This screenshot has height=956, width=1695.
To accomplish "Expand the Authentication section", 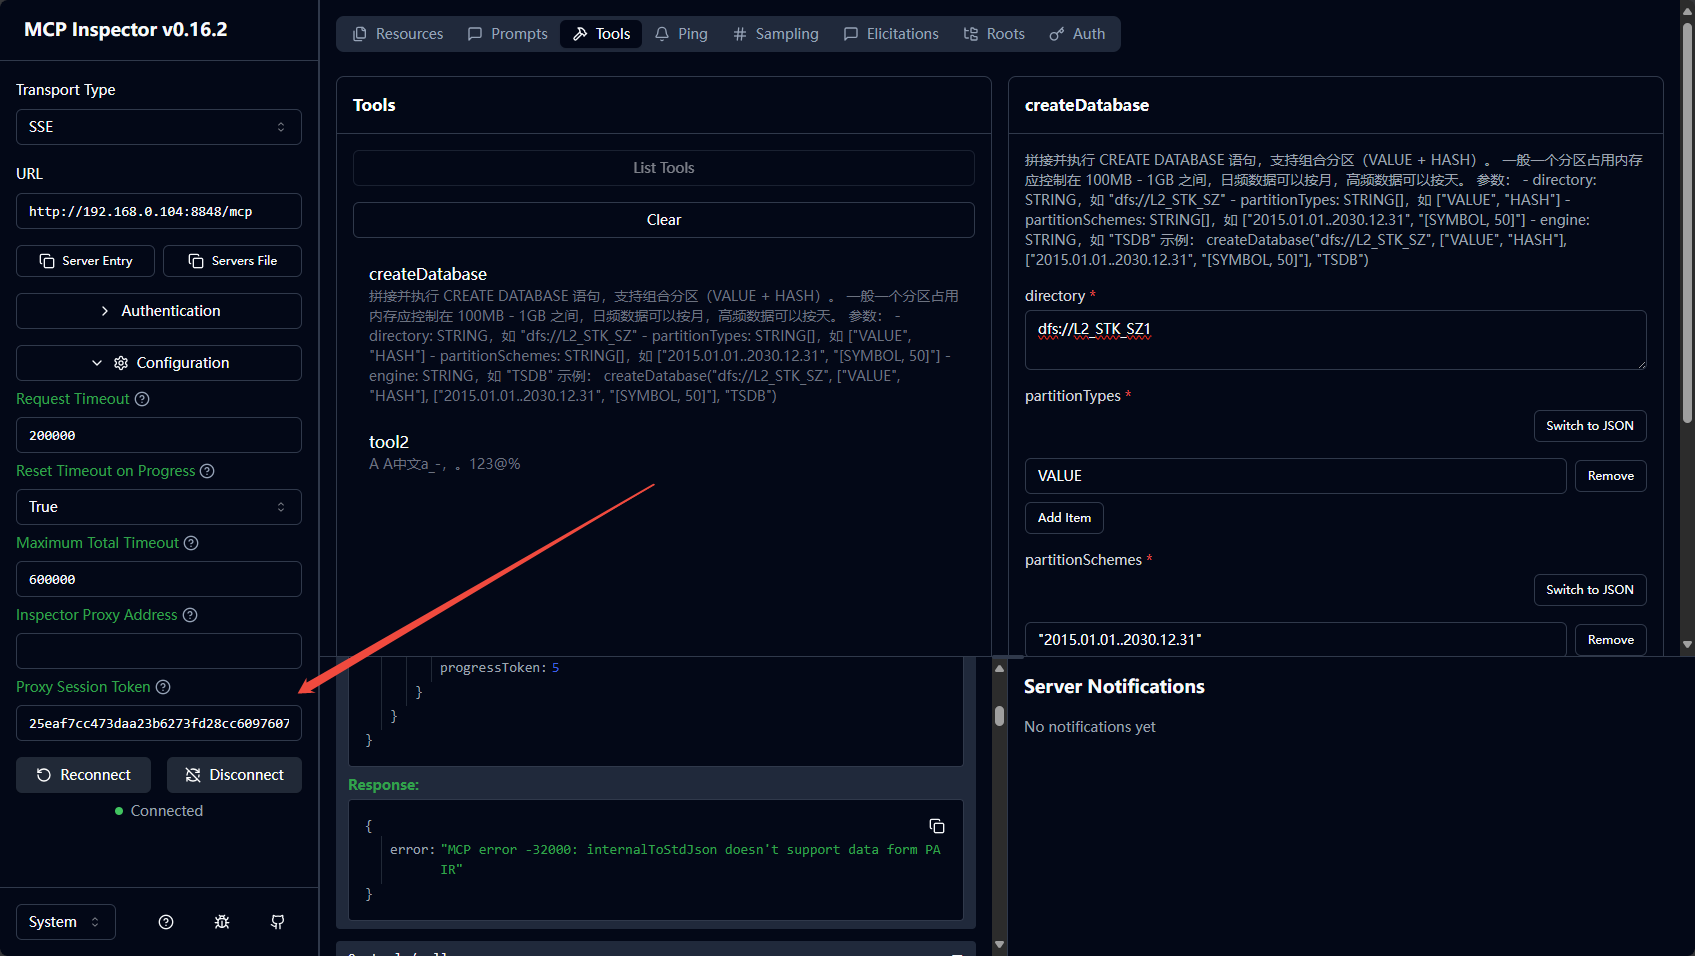I will pos(158,311).
